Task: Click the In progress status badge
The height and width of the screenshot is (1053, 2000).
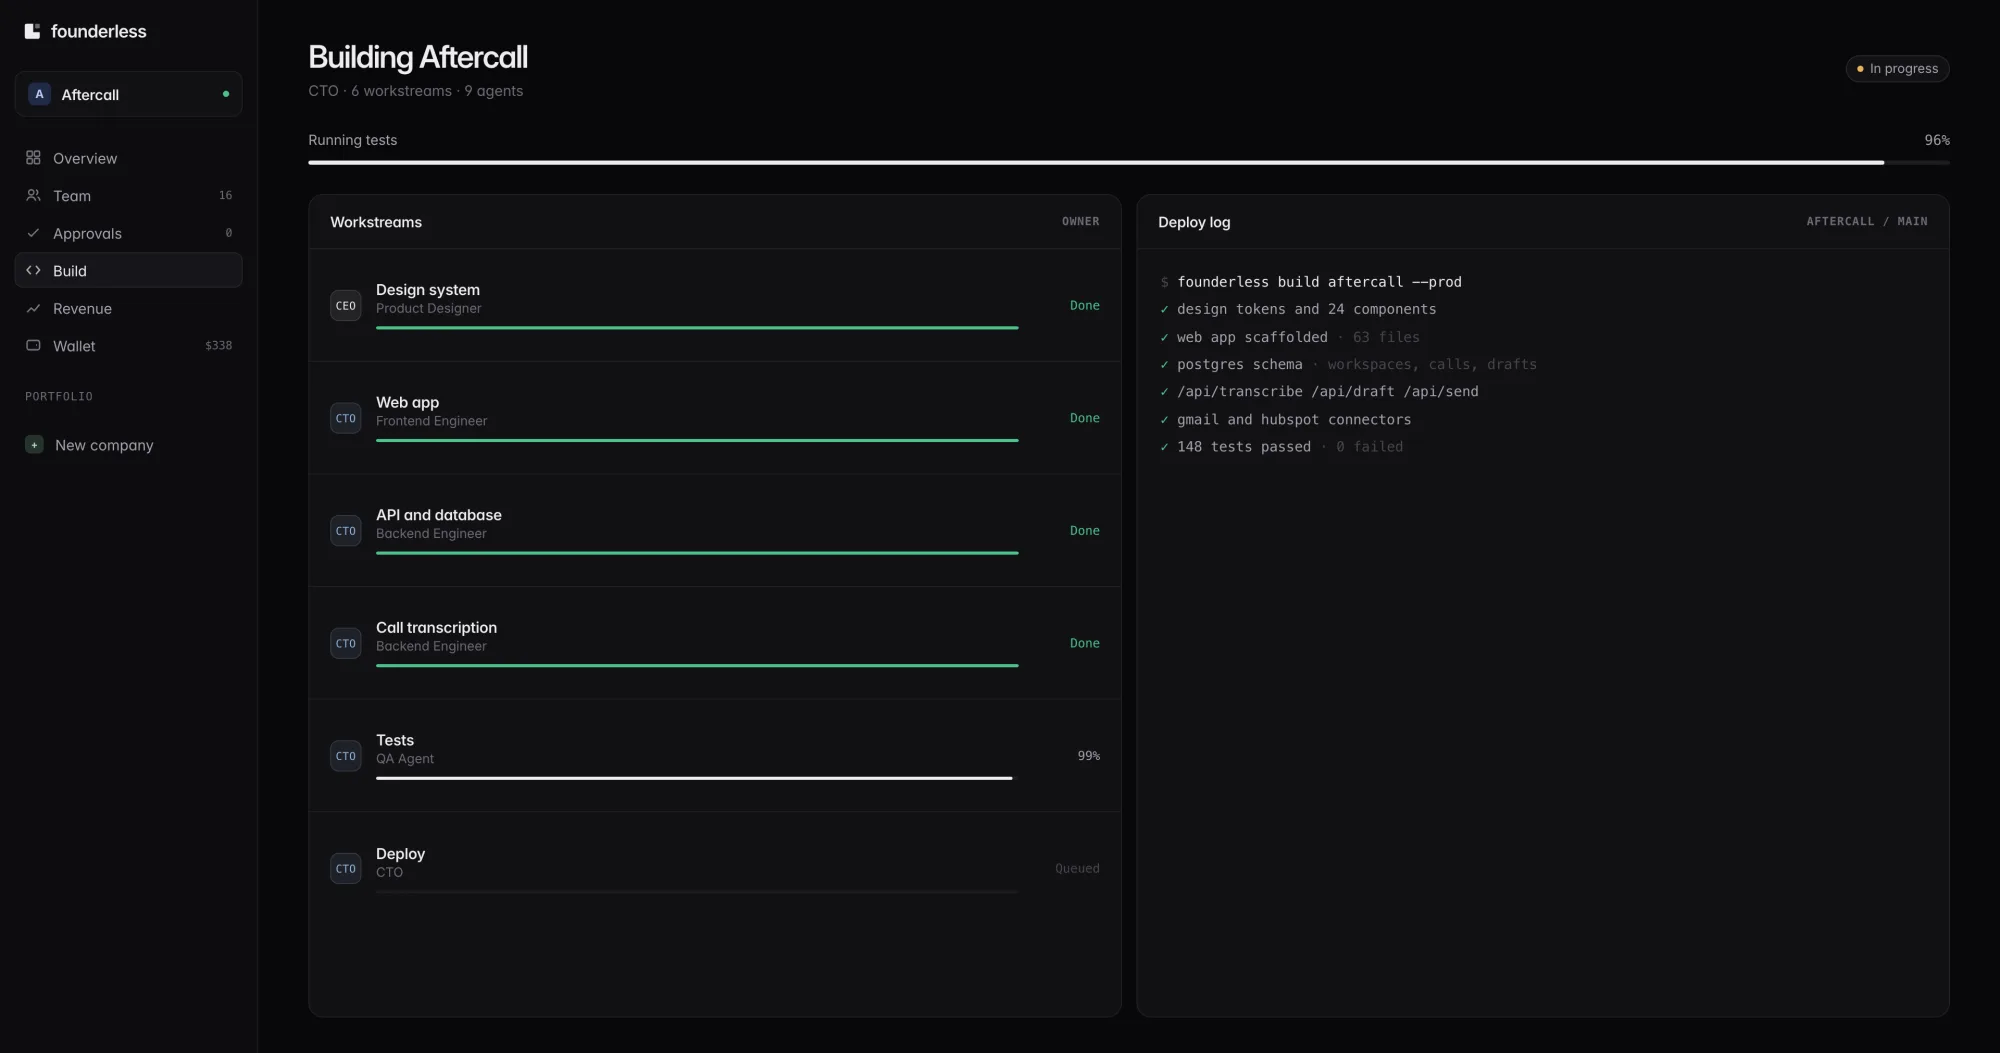Action: (1897, 68)
